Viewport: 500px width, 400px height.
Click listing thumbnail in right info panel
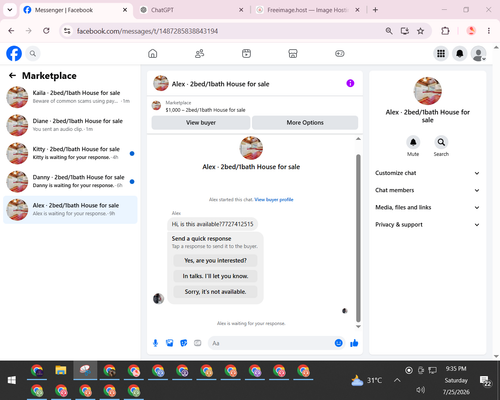click(x=427, y=91)
